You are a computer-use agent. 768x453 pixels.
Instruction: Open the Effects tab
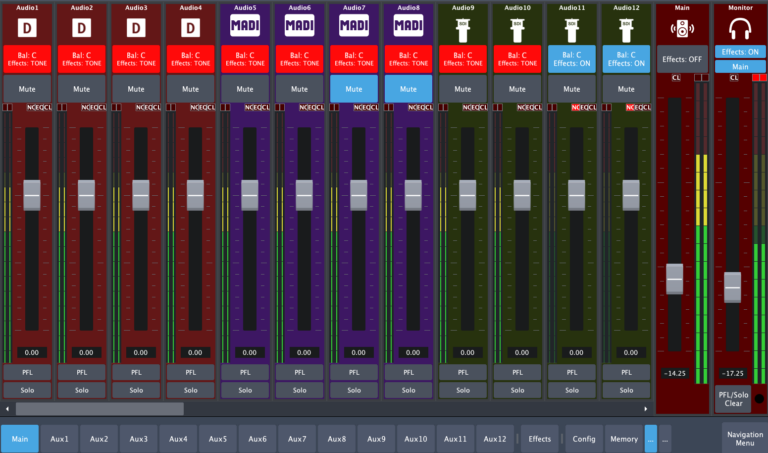[x=539, y=439]
